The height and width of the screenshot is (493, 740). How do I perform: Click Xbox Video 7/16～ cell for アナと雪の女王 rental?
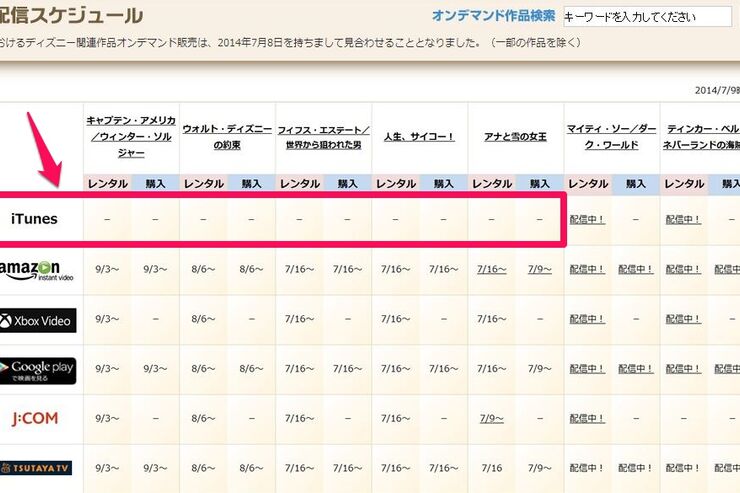(491, 319)
